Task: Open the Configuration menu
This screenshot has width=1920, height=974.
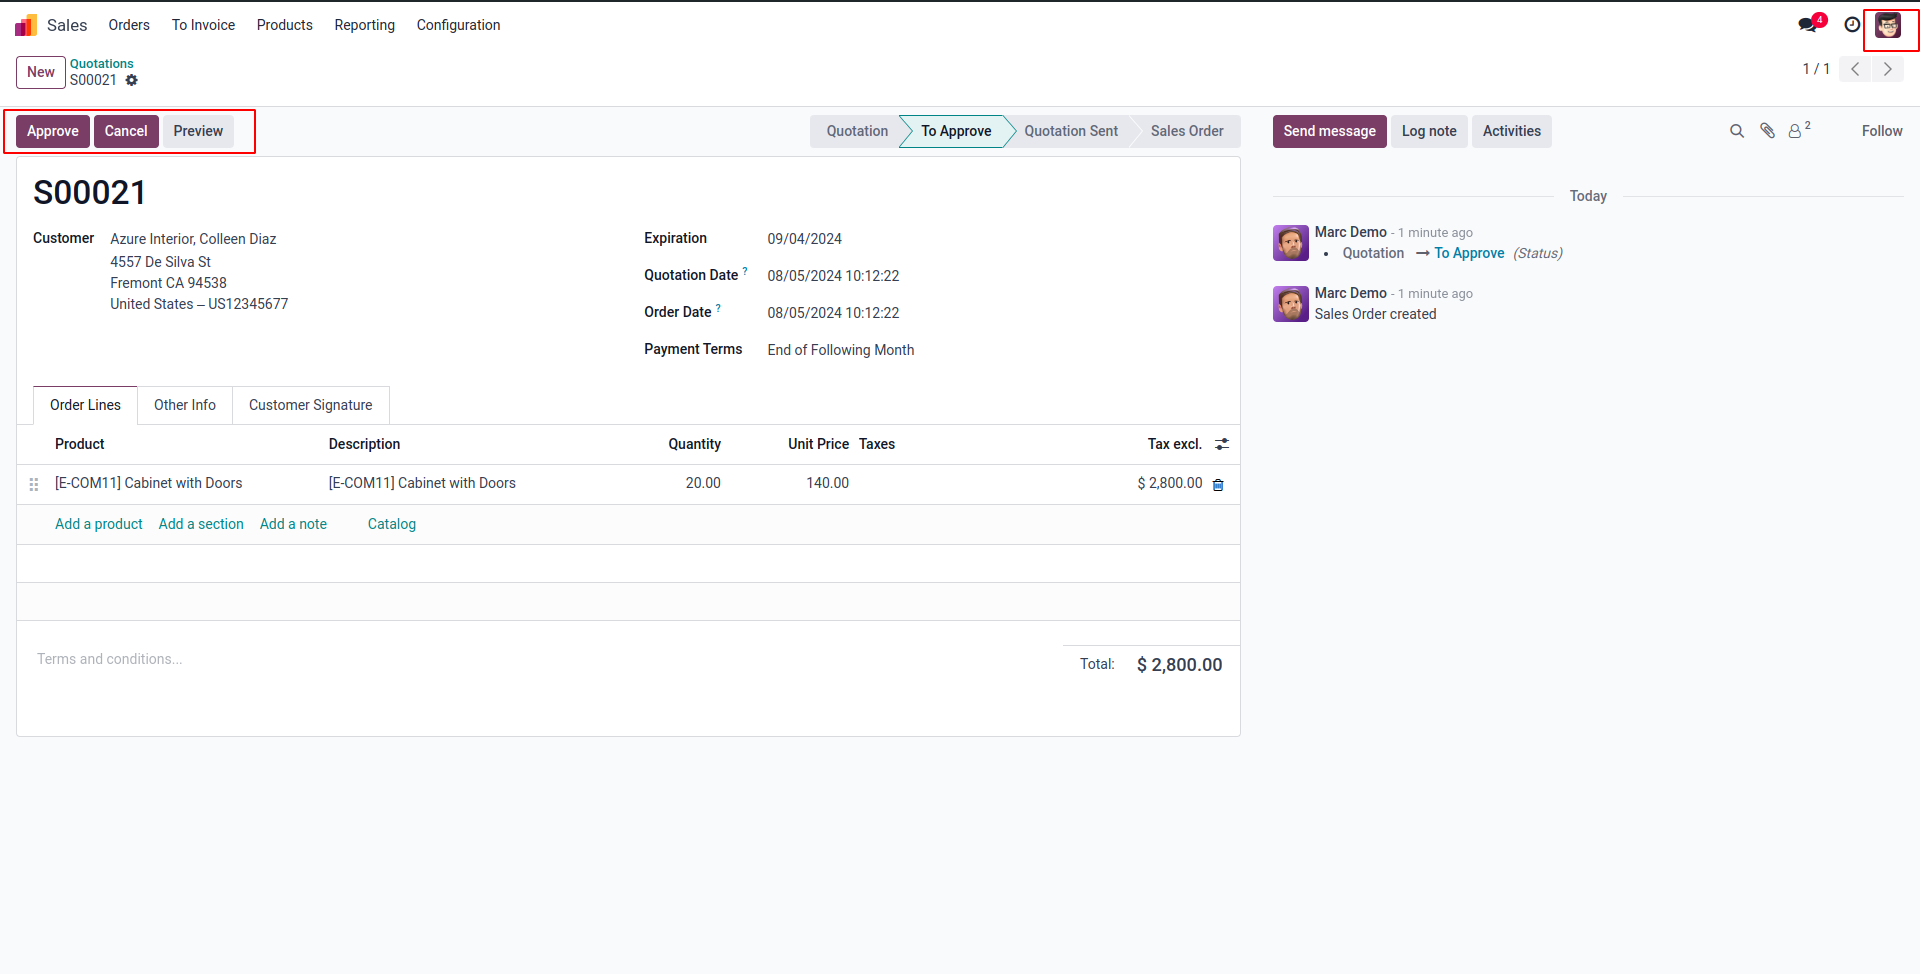Action: point(458,25)
